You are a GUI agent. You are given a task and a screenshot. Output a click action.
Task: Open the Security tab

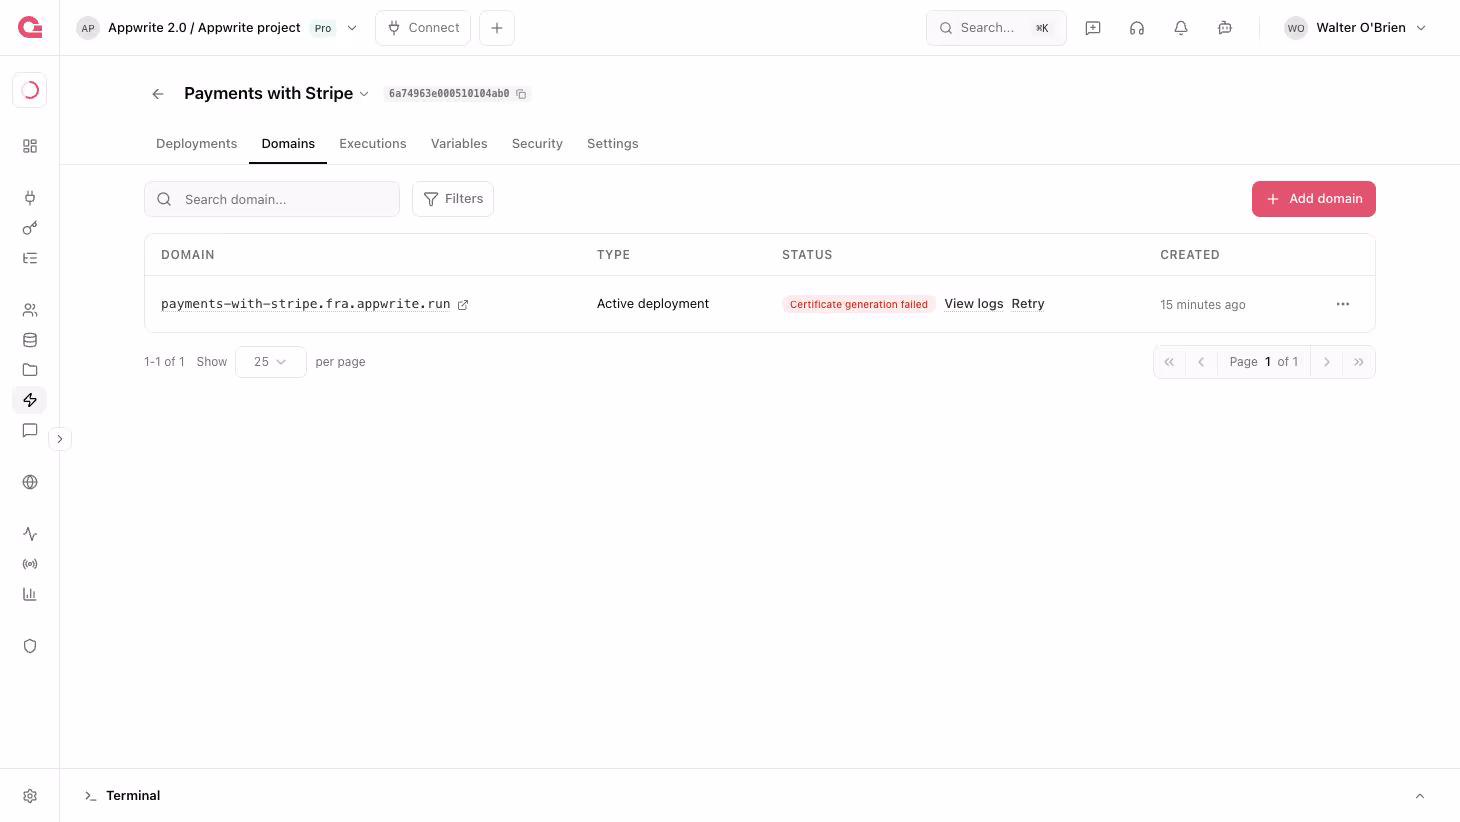point(537,144)
